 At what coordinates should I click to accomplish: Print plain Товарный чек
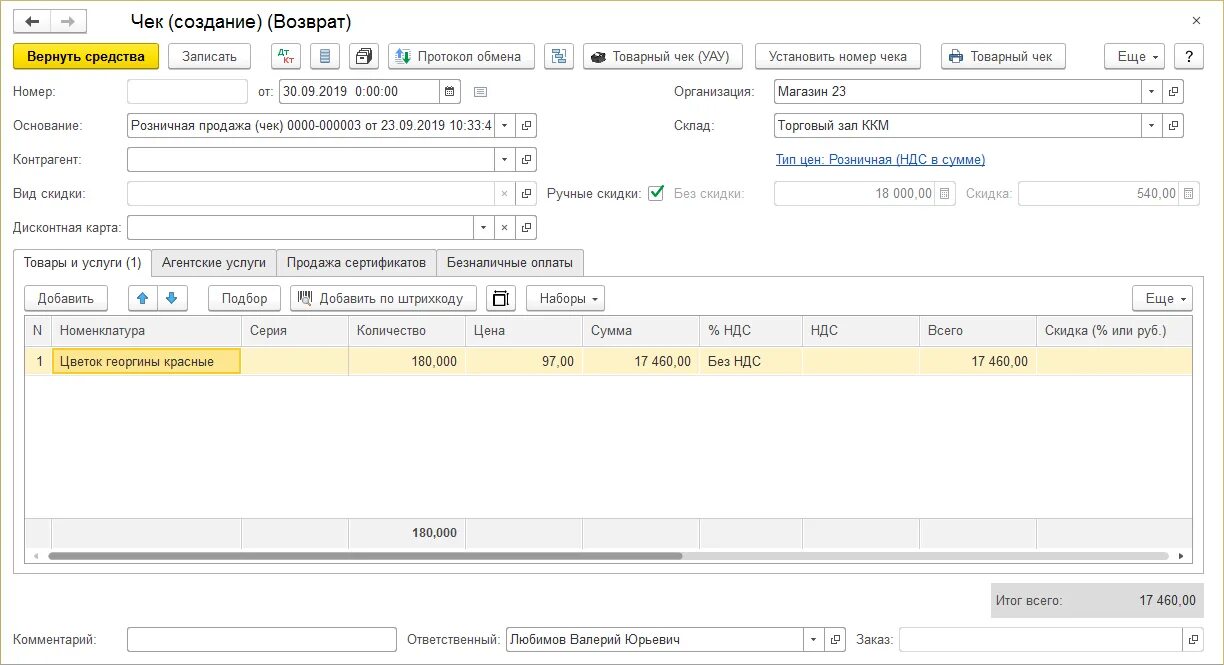coord(1003,56)
